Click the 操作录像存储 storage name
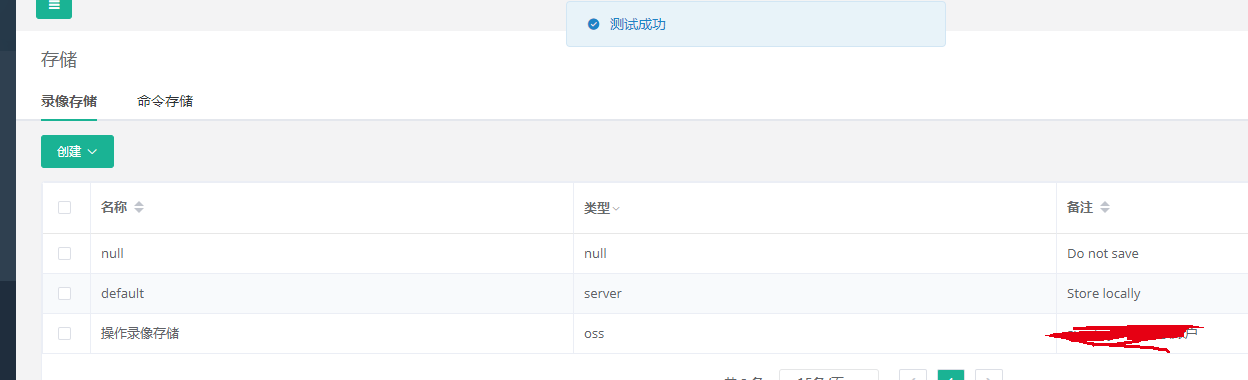This screenshot has width=1248, height=380. [x=140, y=333]
